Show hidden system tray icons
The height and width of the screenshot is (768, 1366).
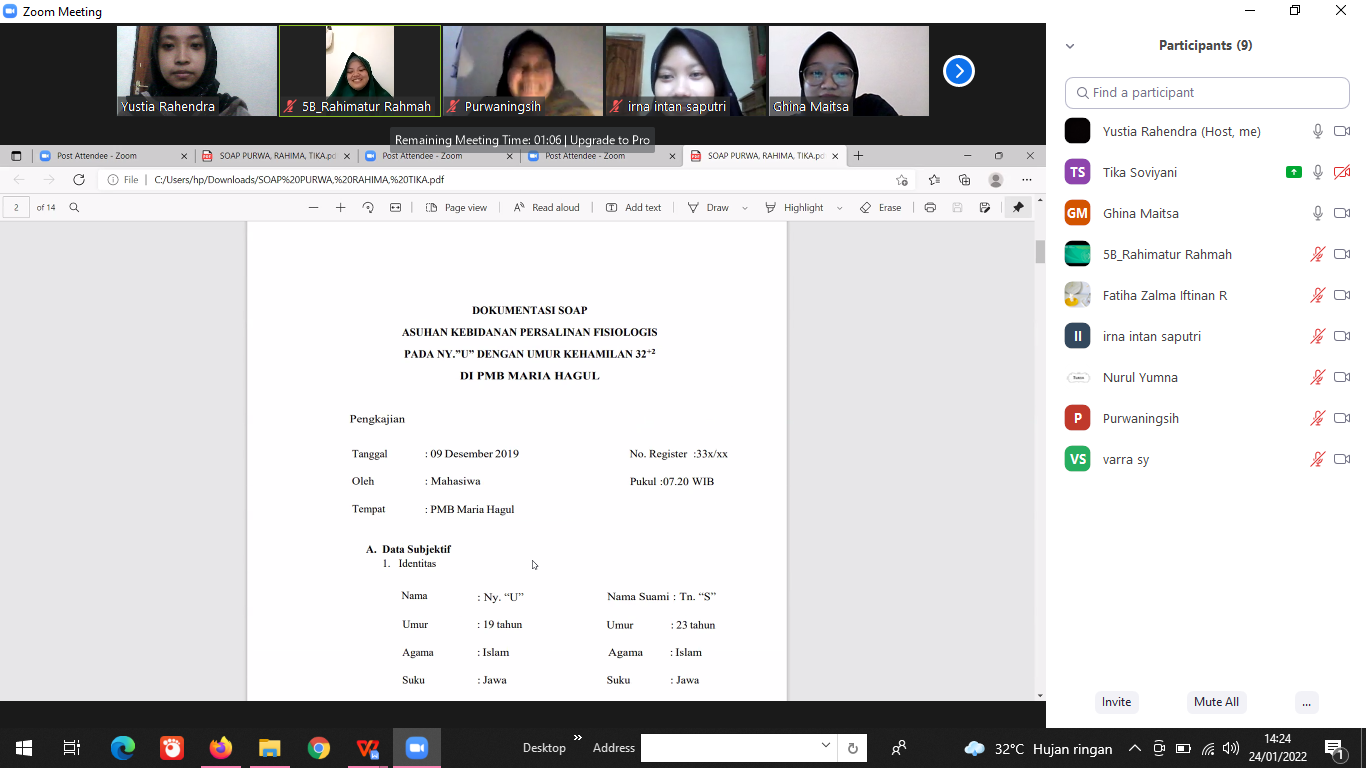(x=1134, y=748)
